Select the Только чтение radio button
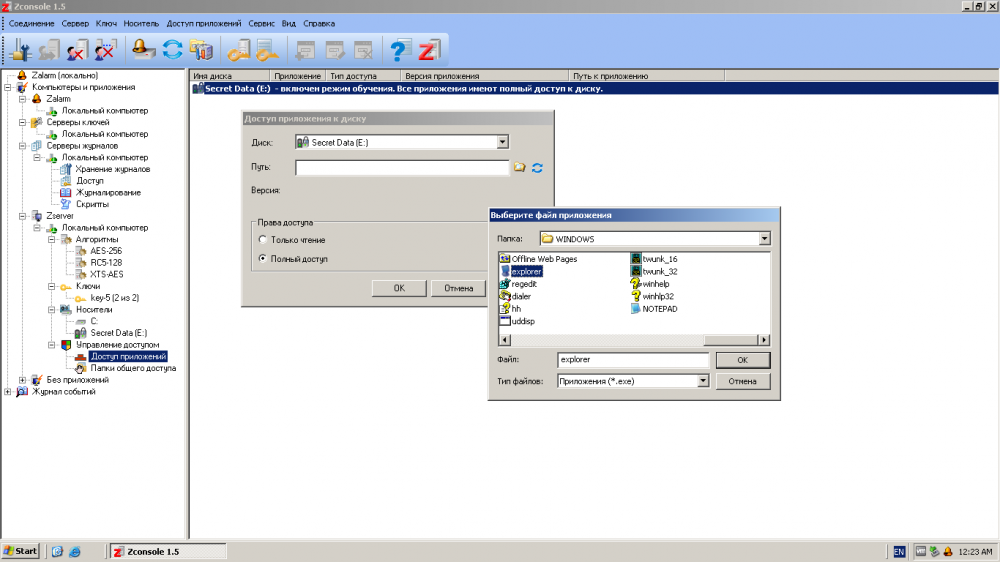 coord(263,240)
